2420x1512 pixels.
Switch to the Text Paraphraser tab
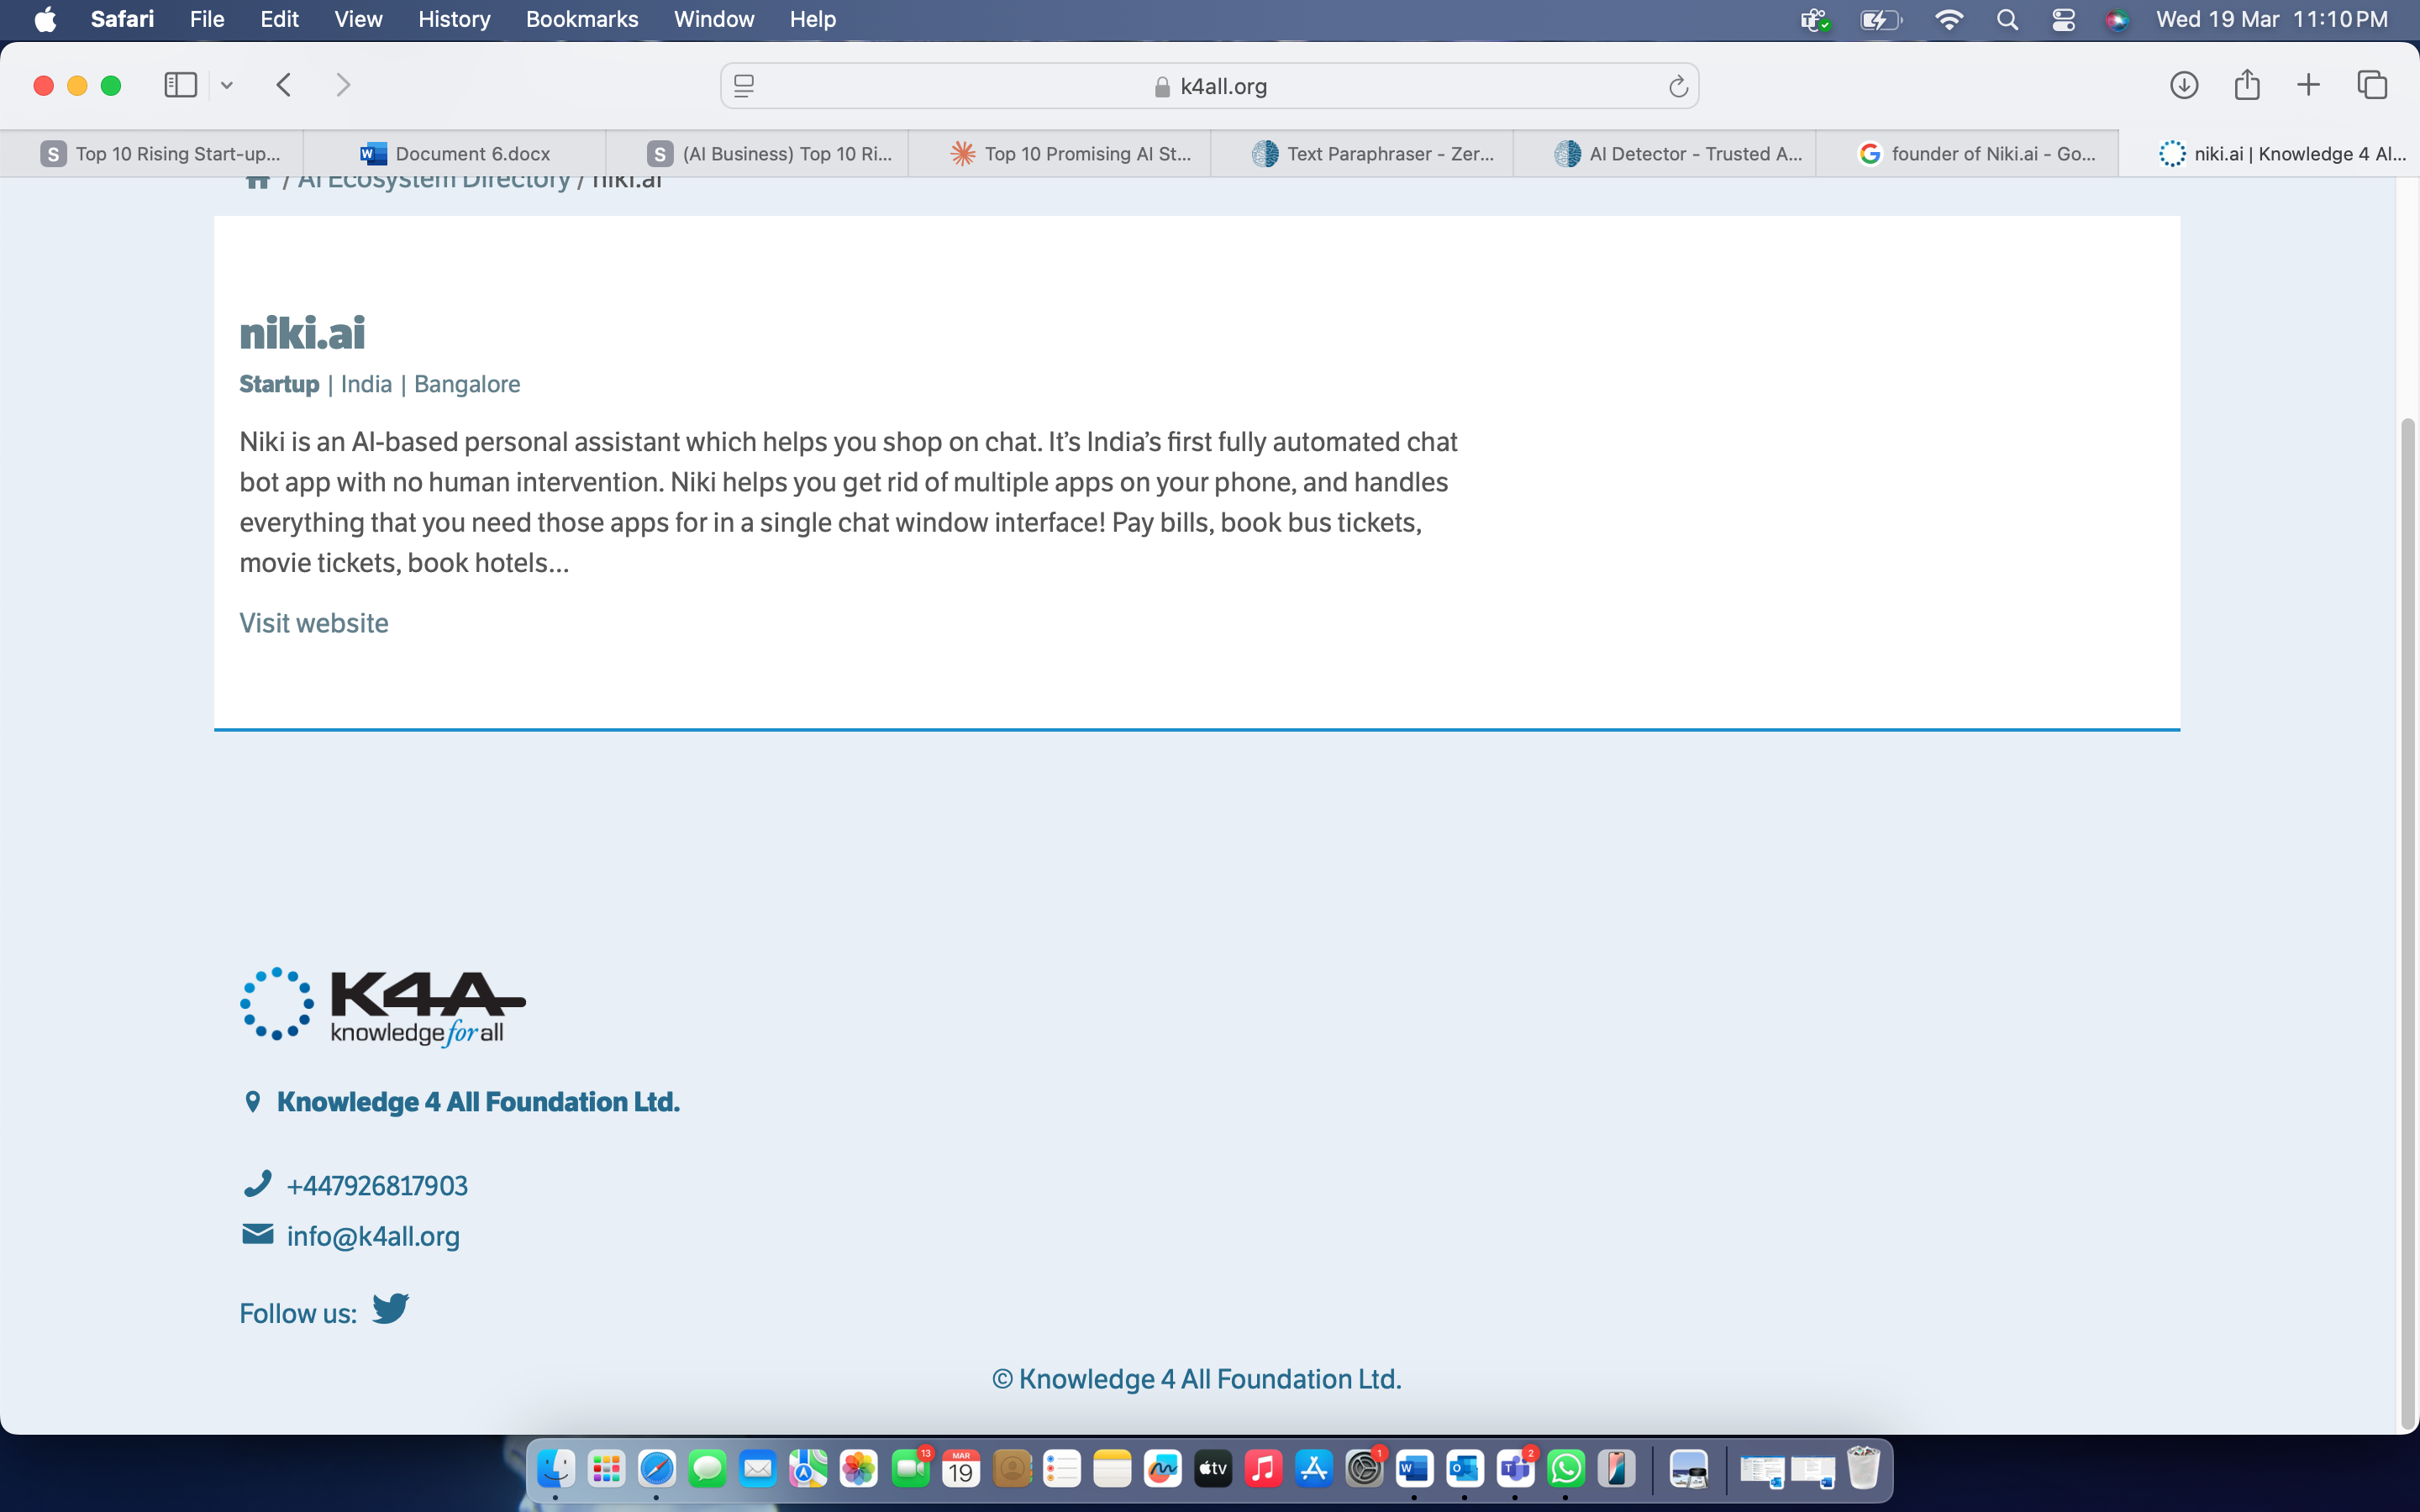point(1363,153)
